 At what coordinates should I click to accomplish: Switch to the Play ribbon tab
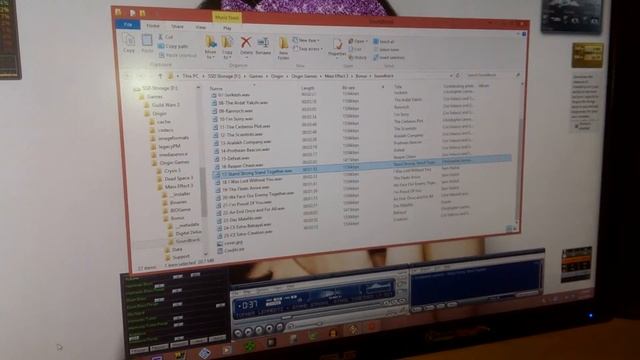click(x=227, y=28)
